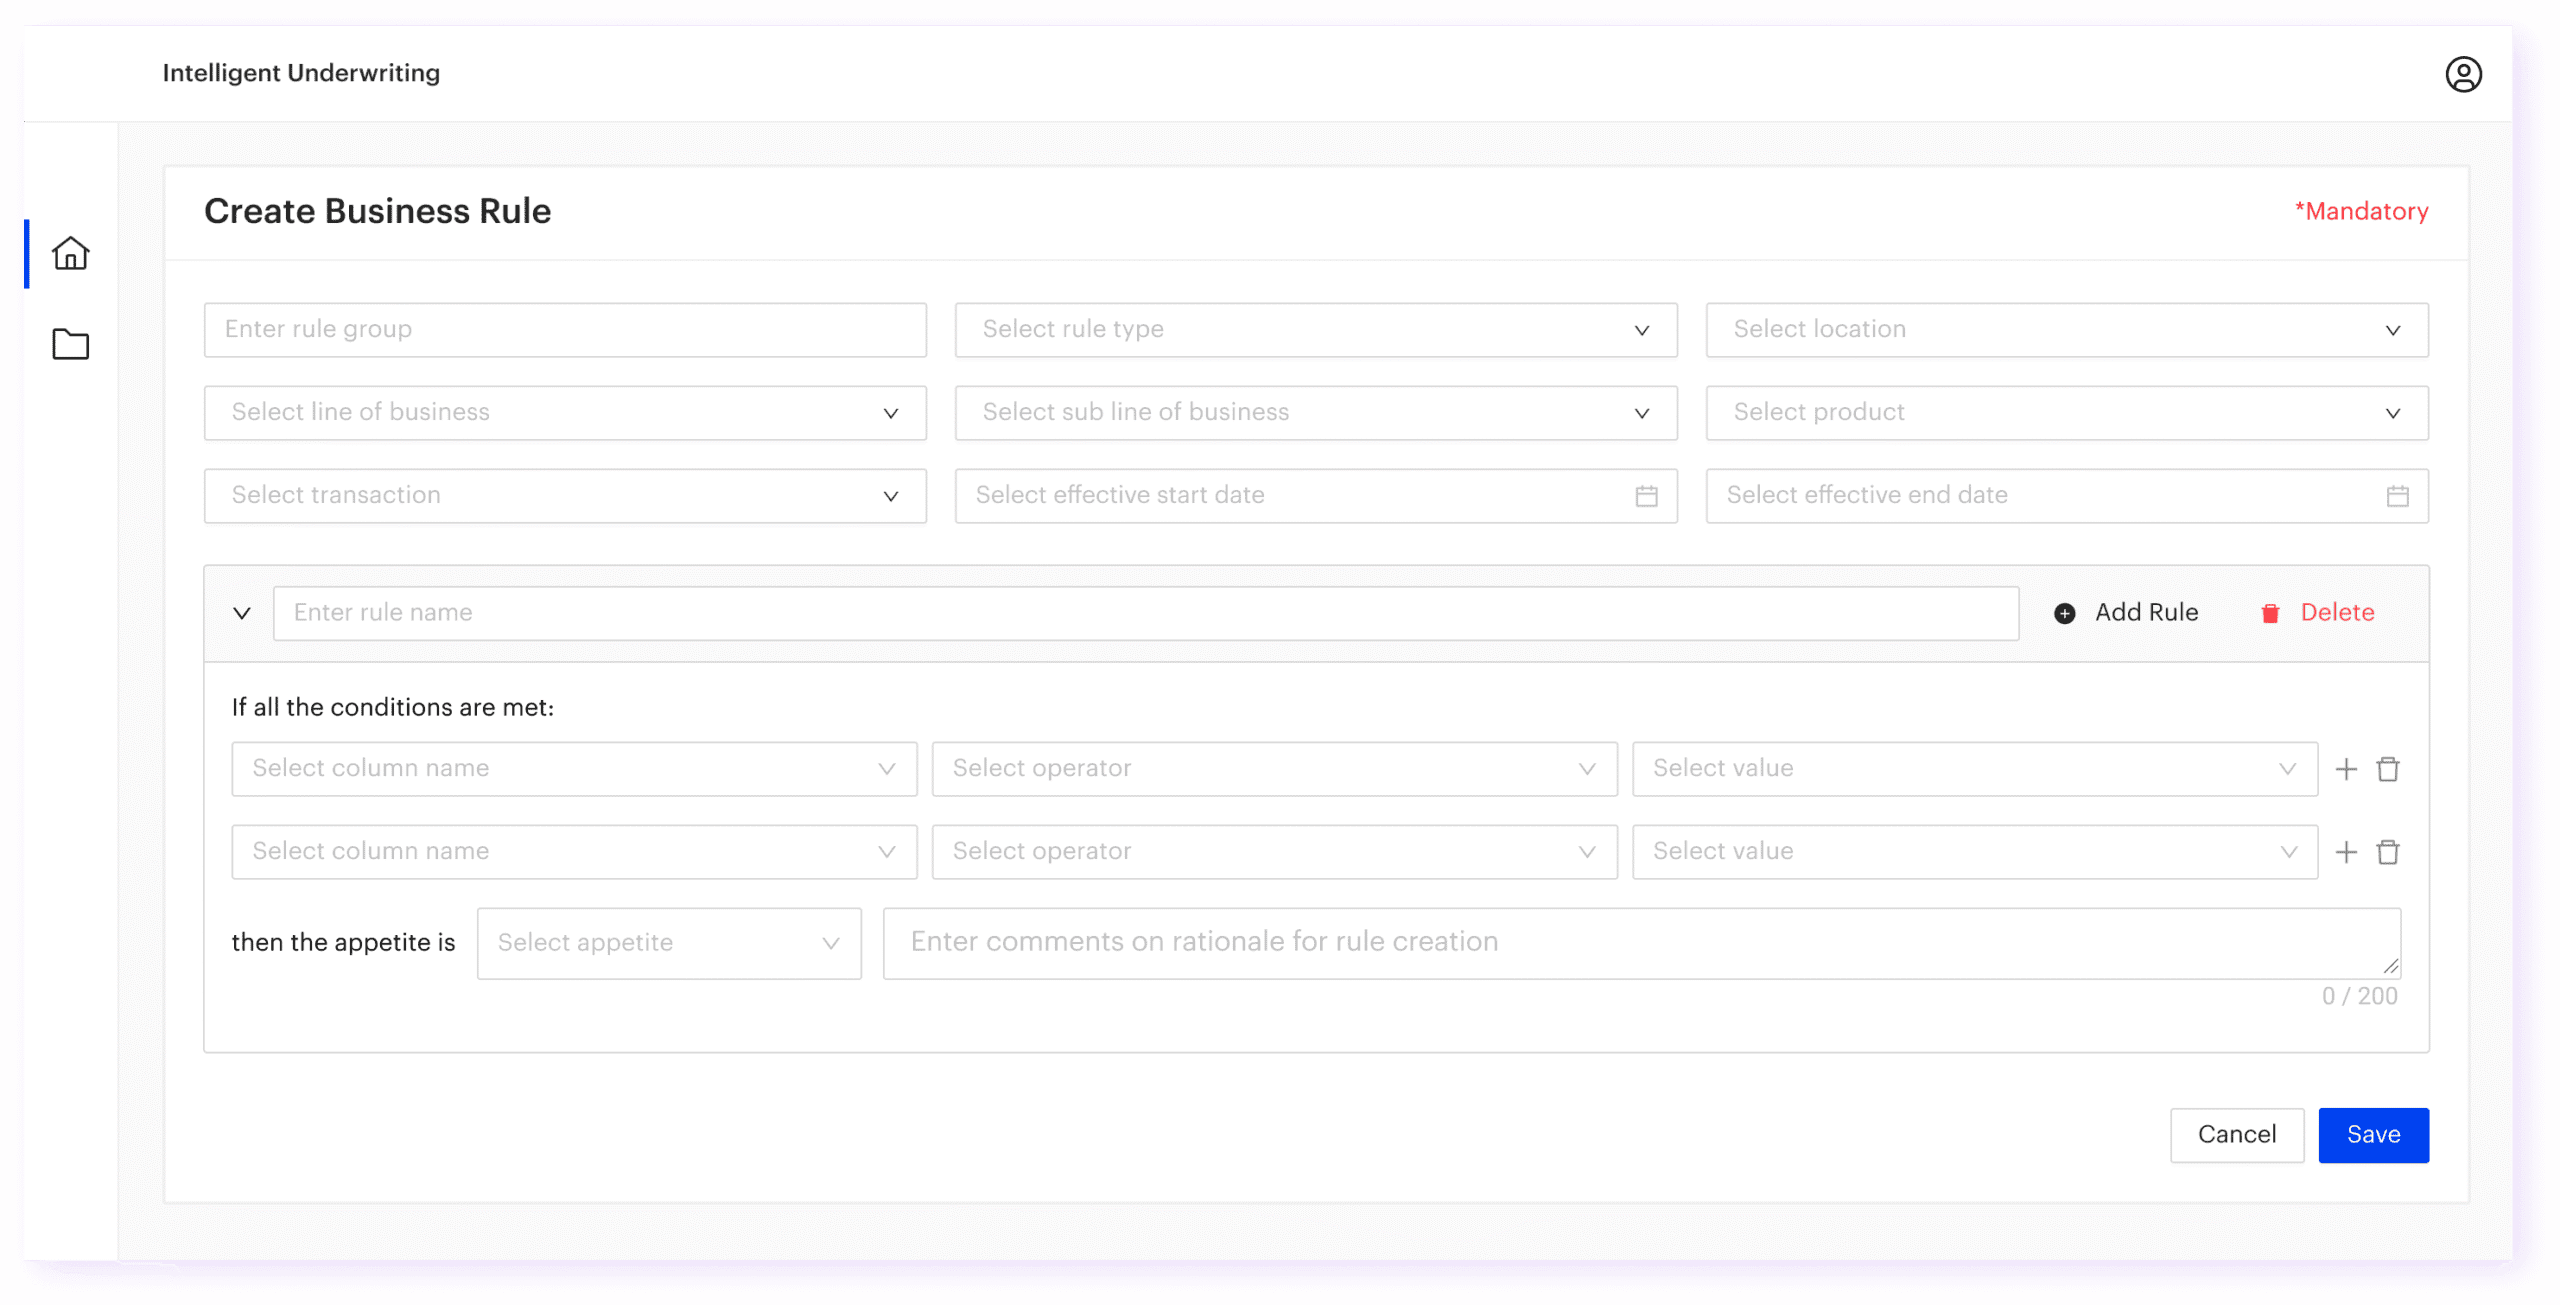Open the Select transaction dropdown

click(565, 496)
